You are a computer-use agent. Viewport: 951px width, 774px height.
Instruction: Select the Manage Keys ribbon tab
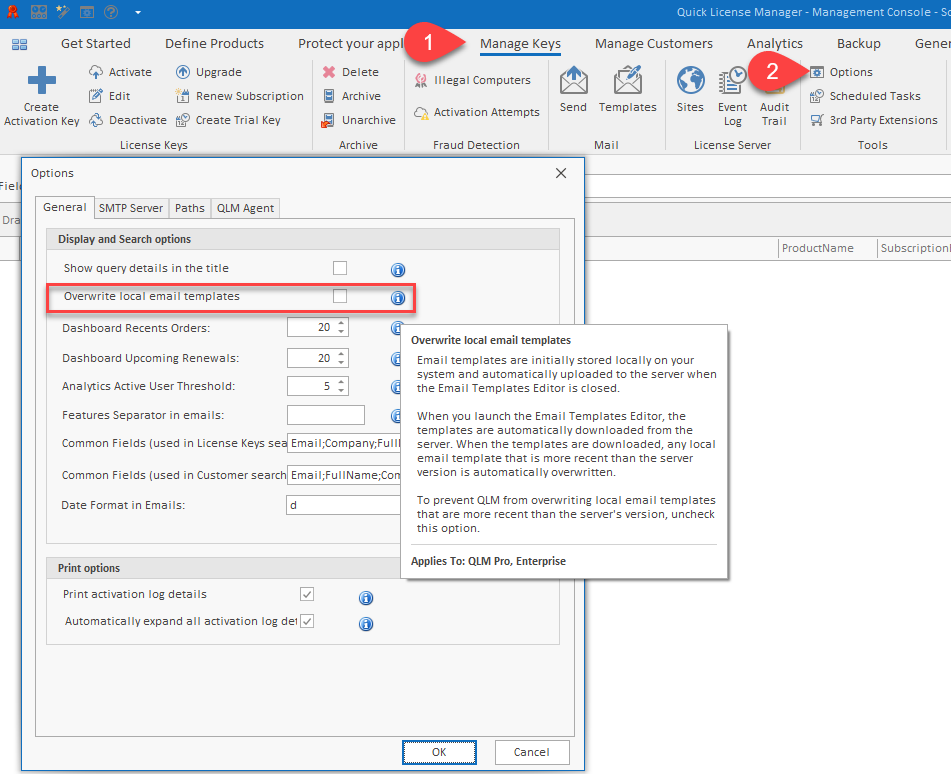pyautogui.click(x=520, y=44)
